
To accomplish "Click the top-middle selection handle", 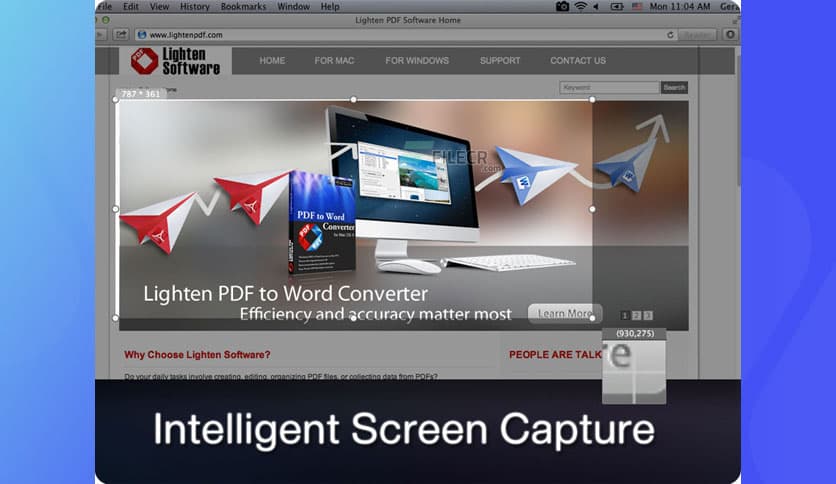I will (353, 100).
